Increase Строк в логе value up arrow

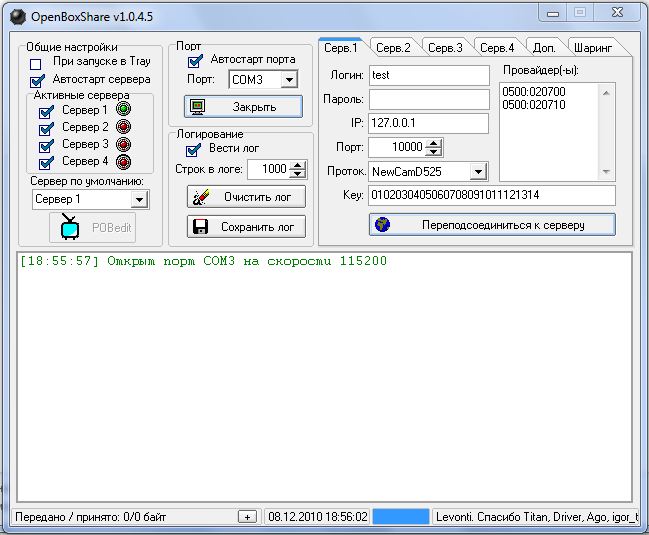297,165
